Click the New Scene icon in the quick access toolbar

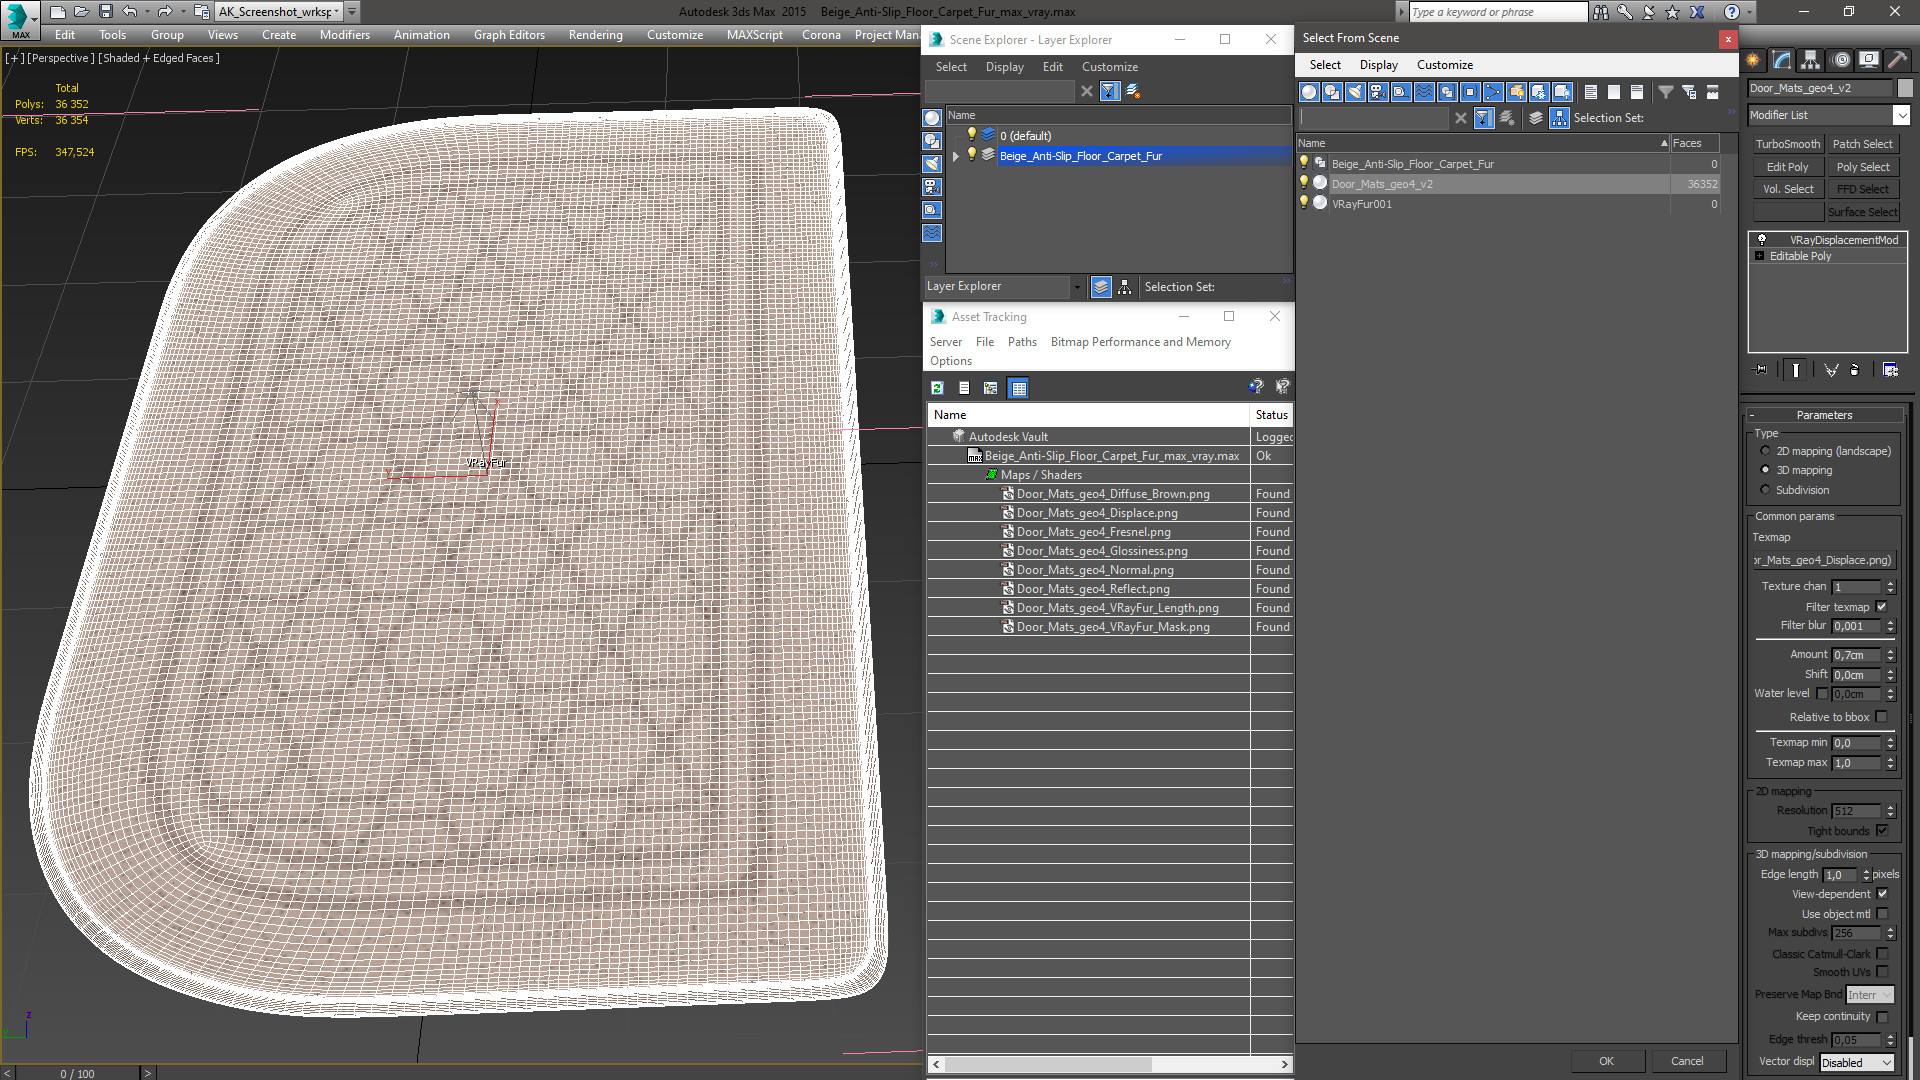point(57,12)
